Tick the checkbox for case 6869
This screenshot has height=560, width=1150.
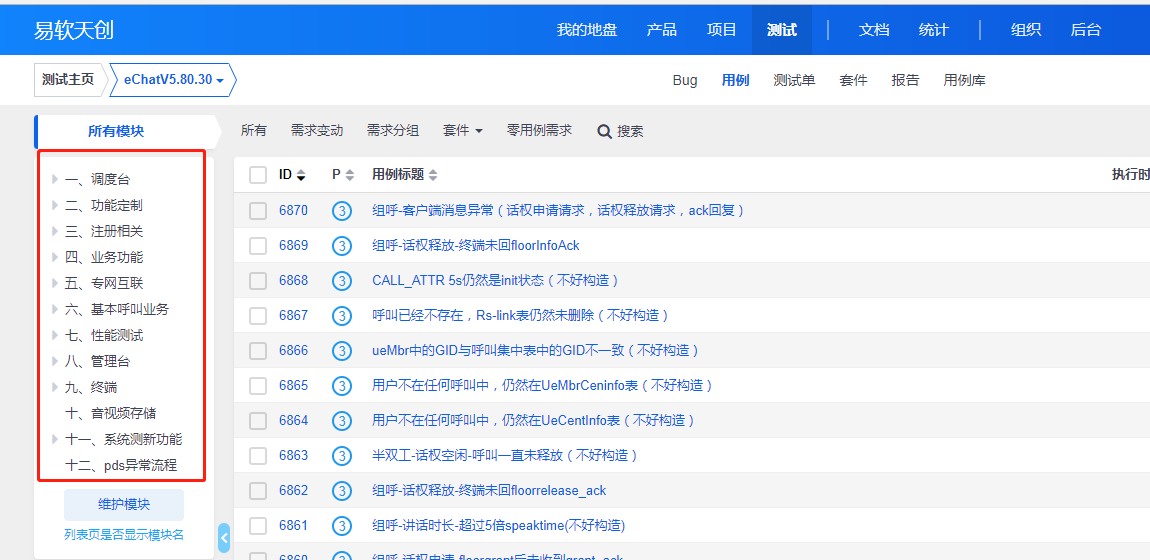coord(258,246)
